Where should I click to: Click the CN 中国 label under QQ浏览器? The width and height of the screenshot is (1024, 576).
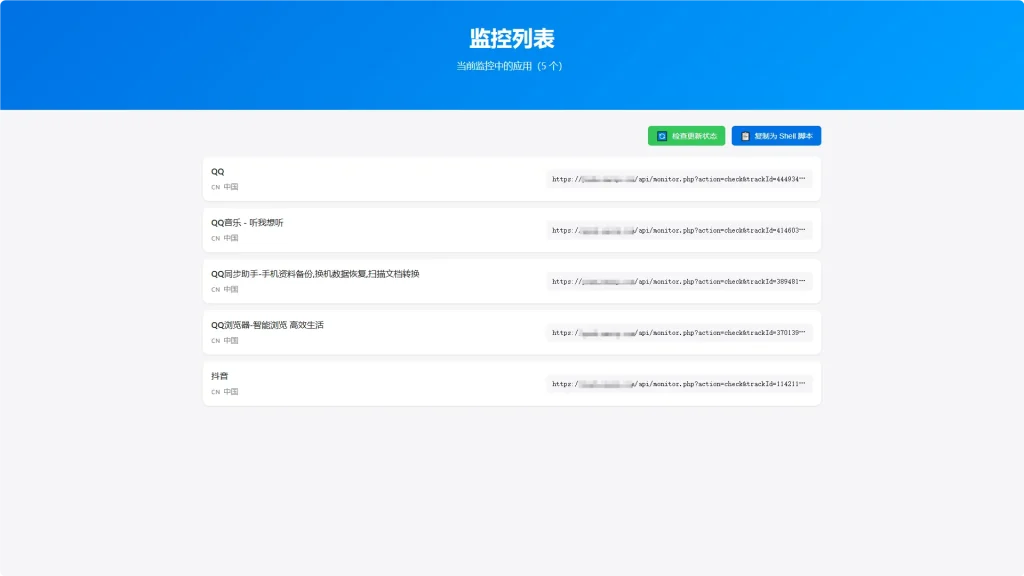(225, 340)
